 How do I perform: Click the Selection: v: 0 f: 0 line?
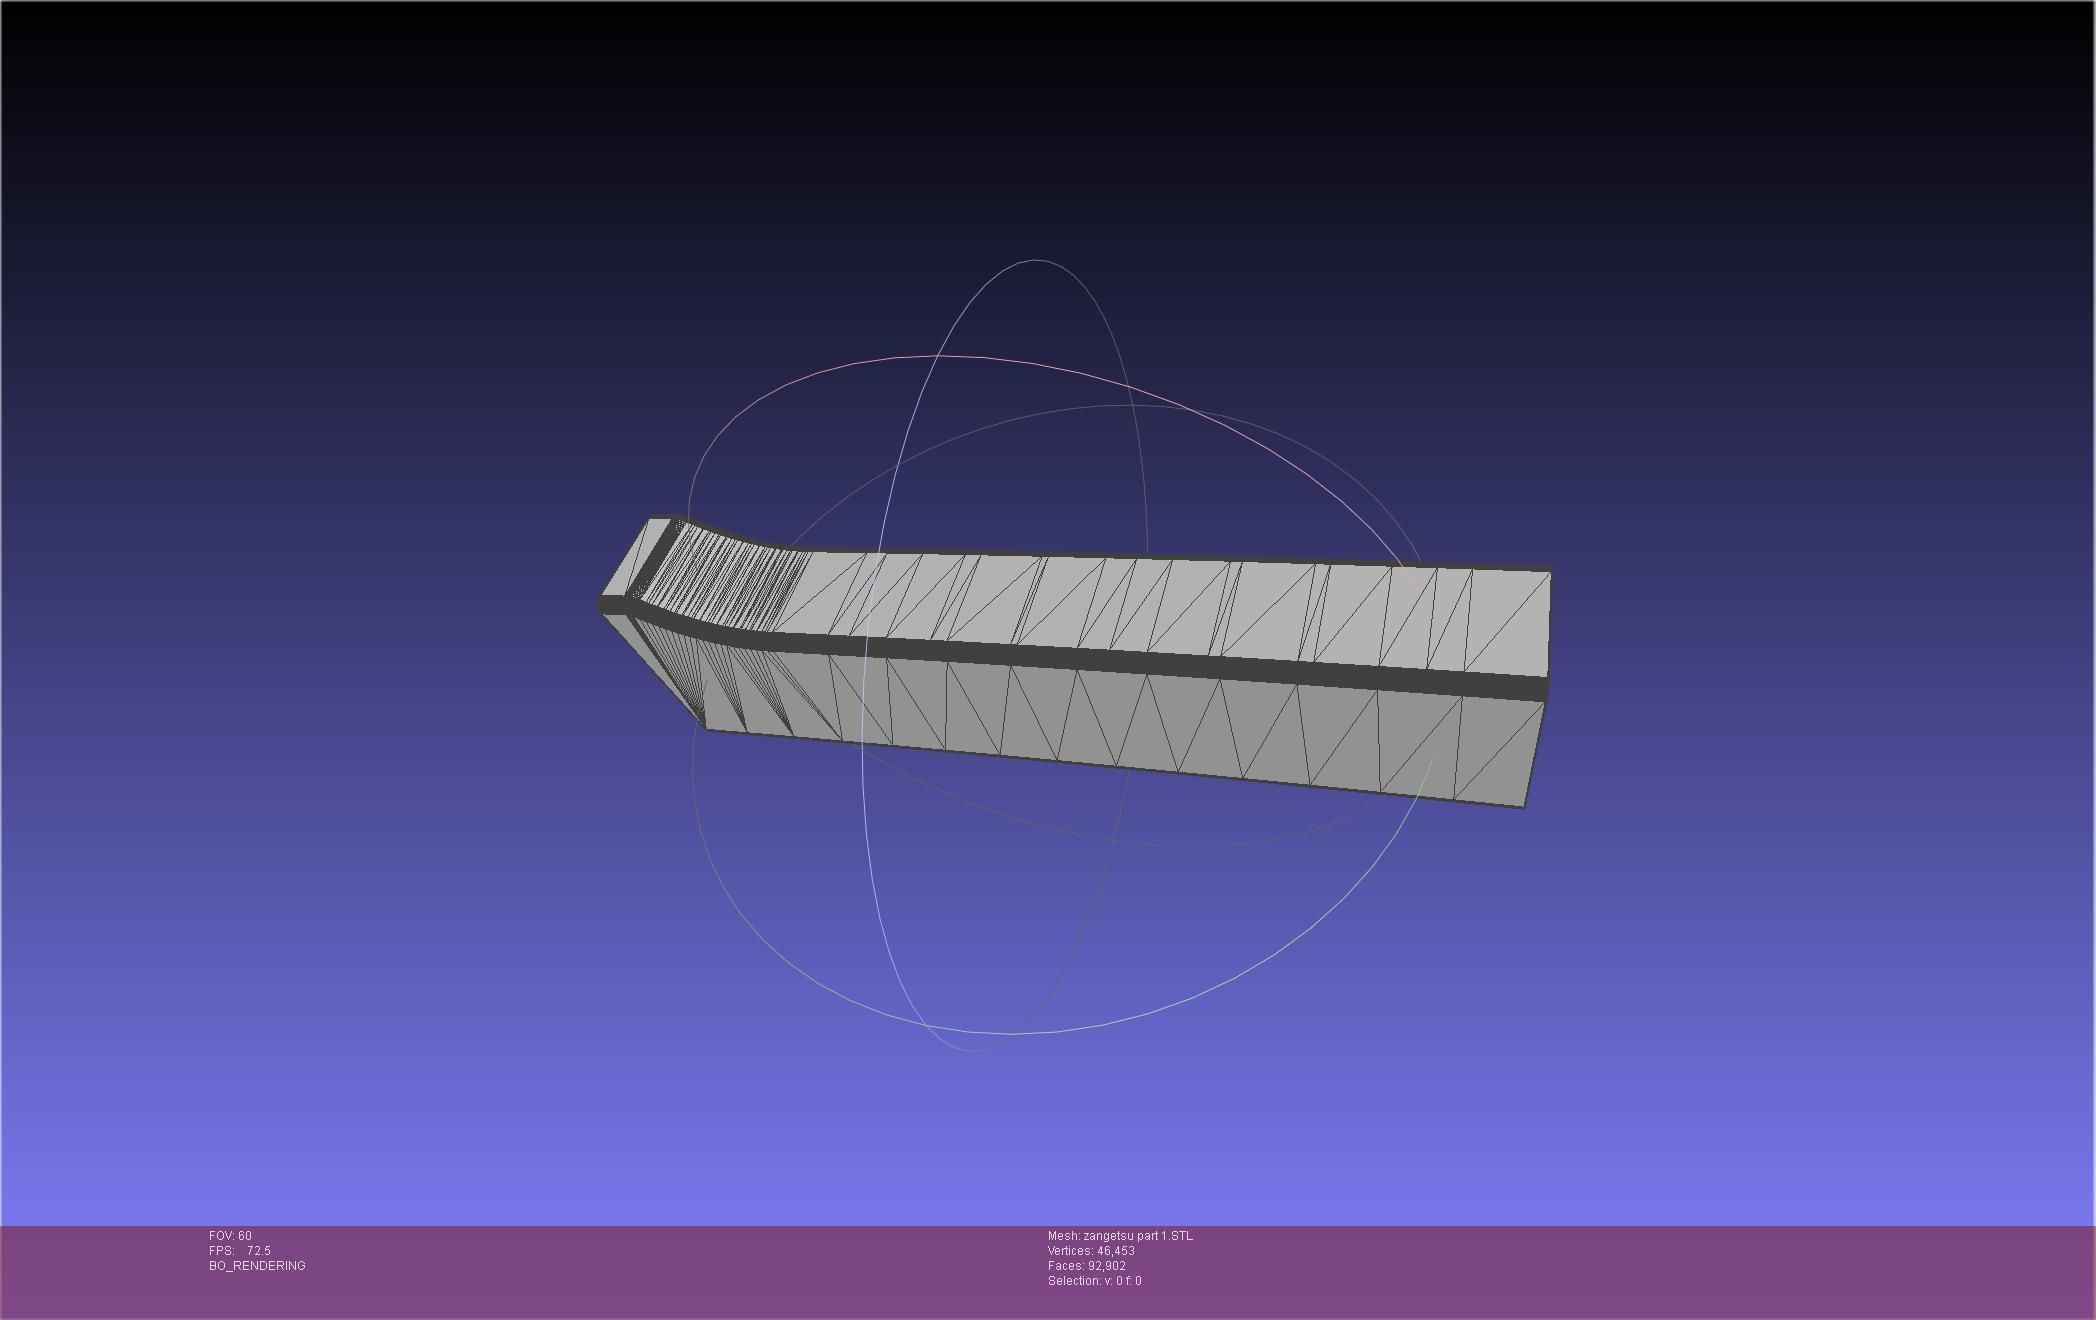point(1094,1281)
